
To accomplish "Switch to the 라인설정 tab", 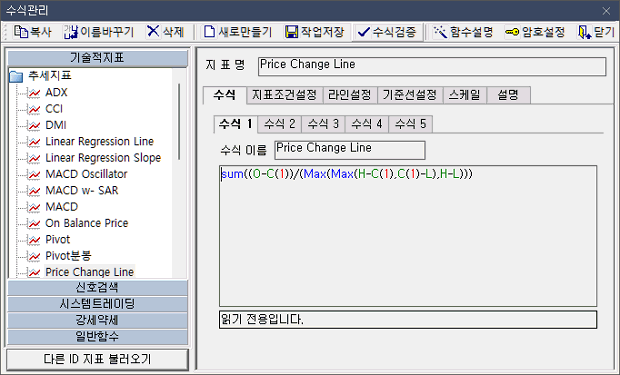I will (x=350, y=95).
